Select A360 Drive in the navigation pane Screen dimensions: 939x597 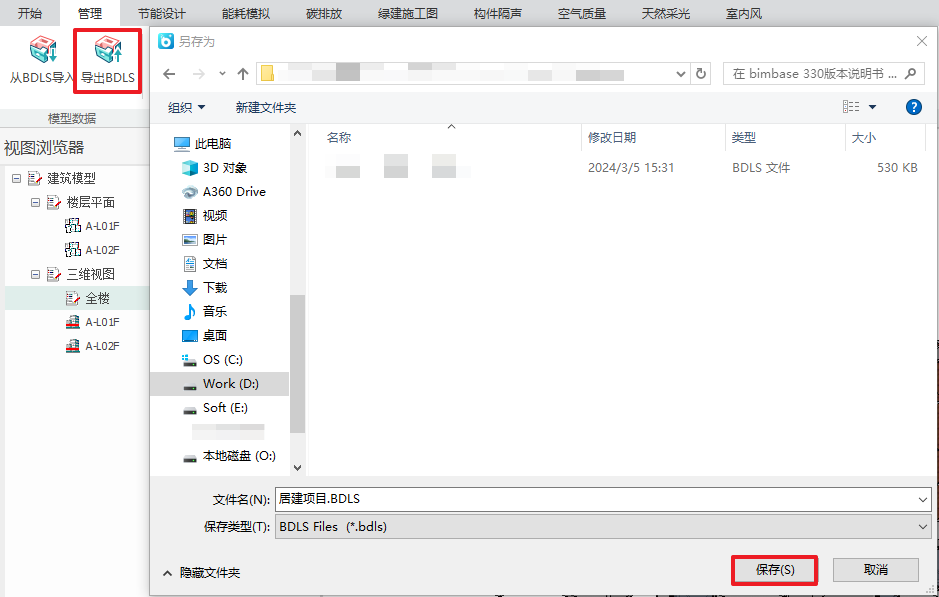(x=223, y=192)
